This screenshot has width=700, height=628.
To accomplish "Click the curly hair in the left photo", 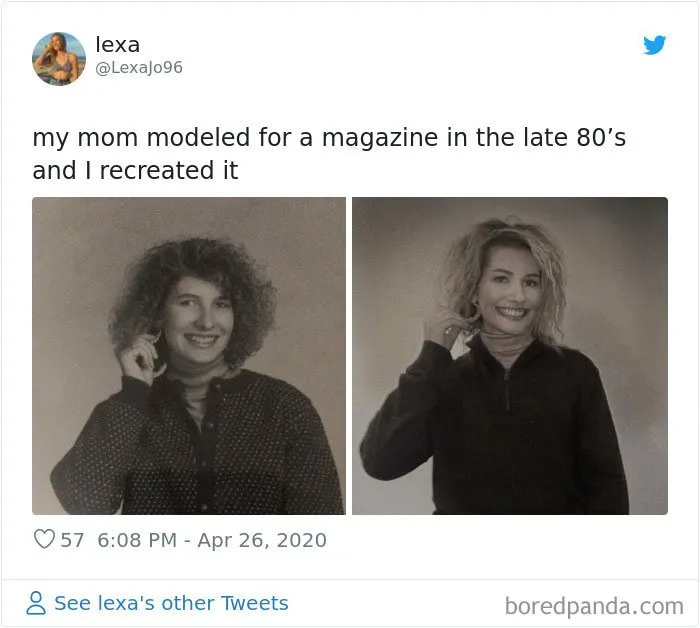I will click(193, 286).
